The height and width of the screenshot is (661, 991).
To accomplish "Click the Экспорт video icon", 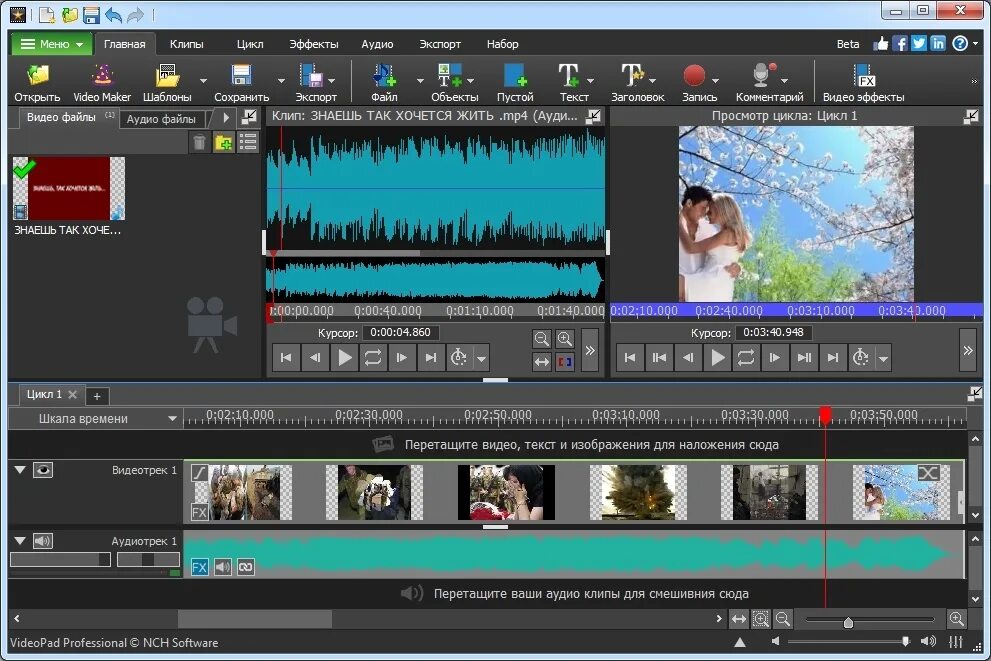I will click(x=311, y=77).
